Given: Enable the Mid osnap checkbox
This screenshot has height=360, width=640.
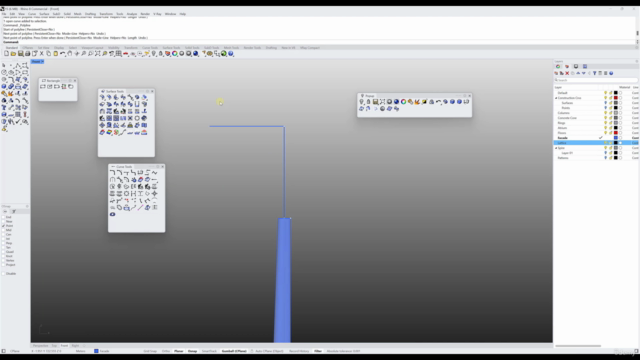Looking at the screenshot, I should [x=4, y=230].
